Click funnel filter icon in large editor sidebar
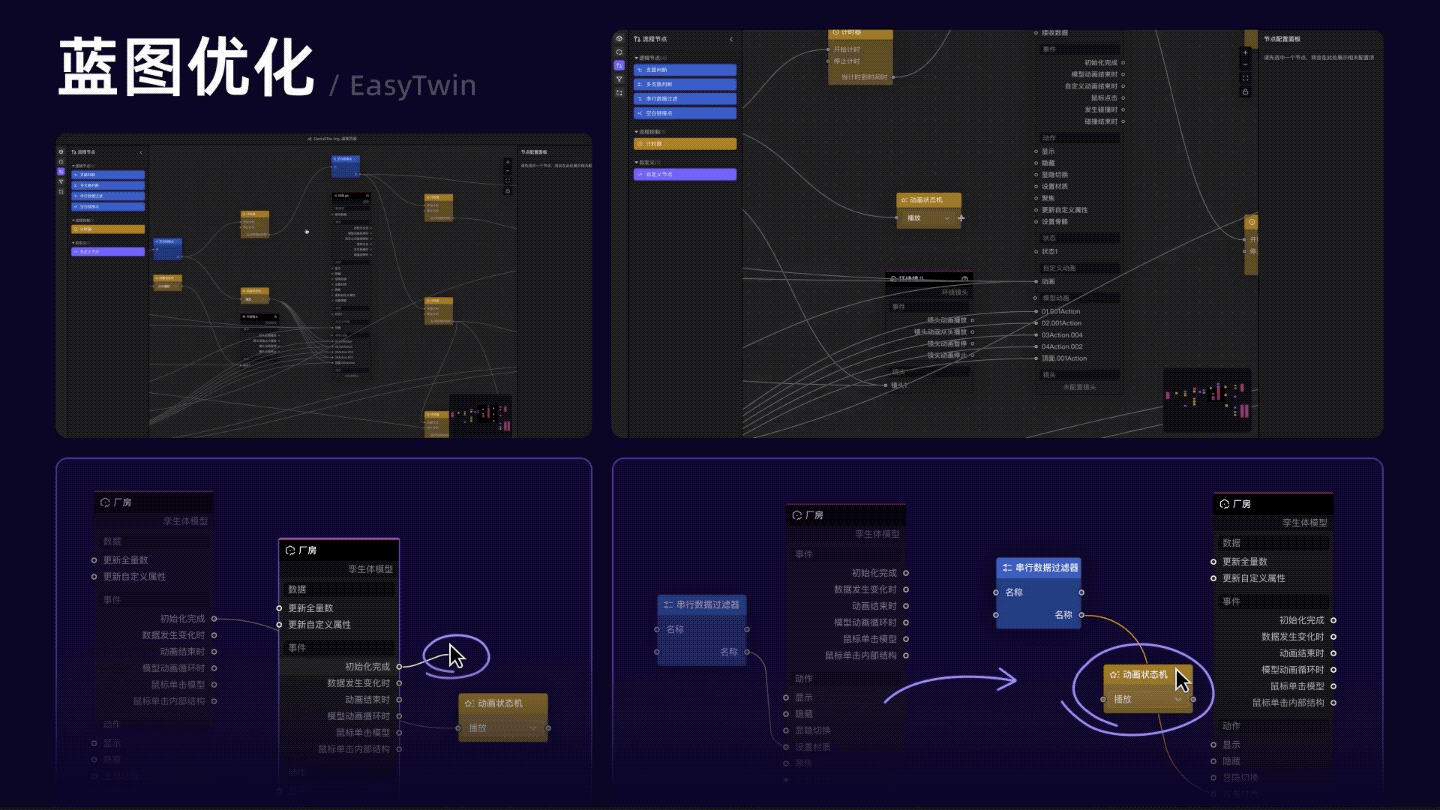Screen dimensions: 1440x810 pyautogui.click(x=619, y=79)
